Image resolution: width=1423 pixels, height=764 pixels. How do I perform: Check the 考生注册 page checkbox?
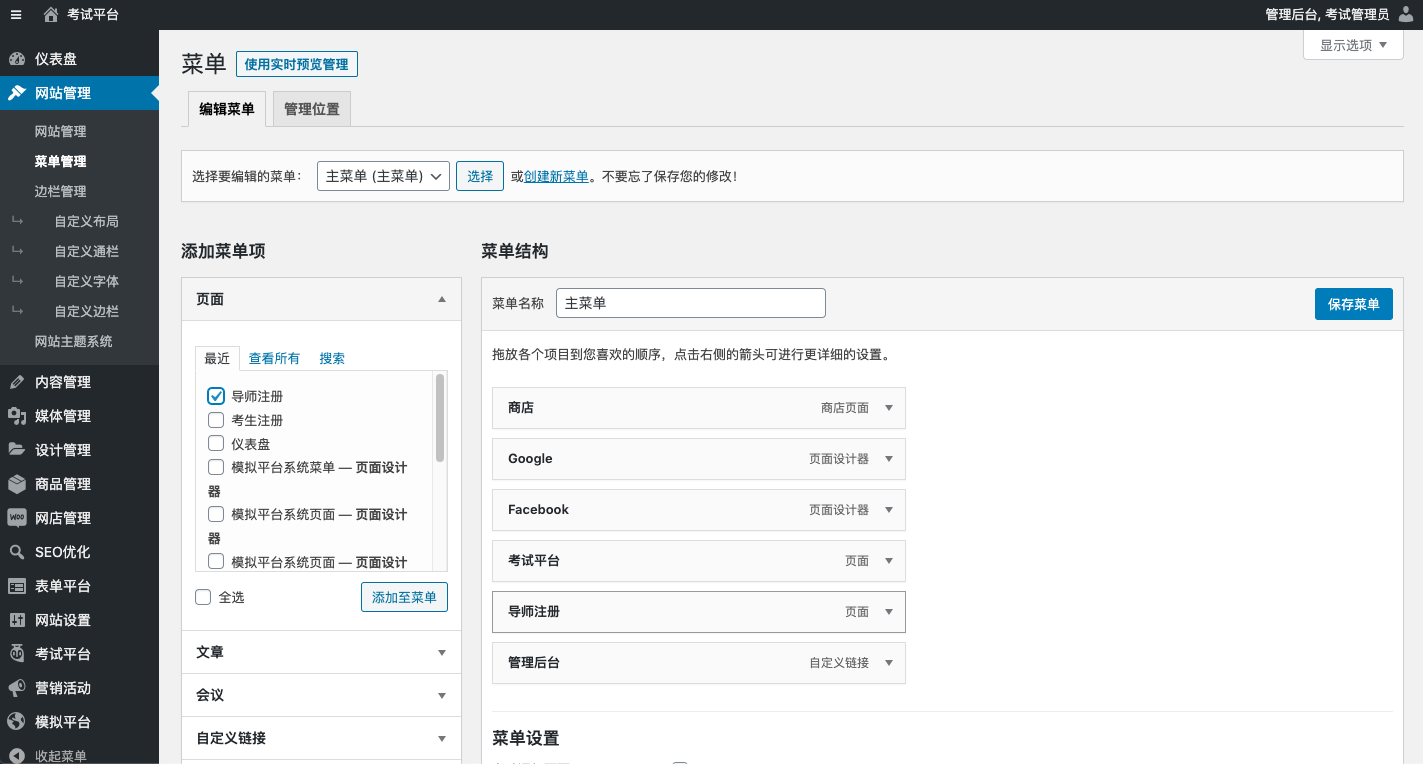pyautogui.click(x=216, y=420)
